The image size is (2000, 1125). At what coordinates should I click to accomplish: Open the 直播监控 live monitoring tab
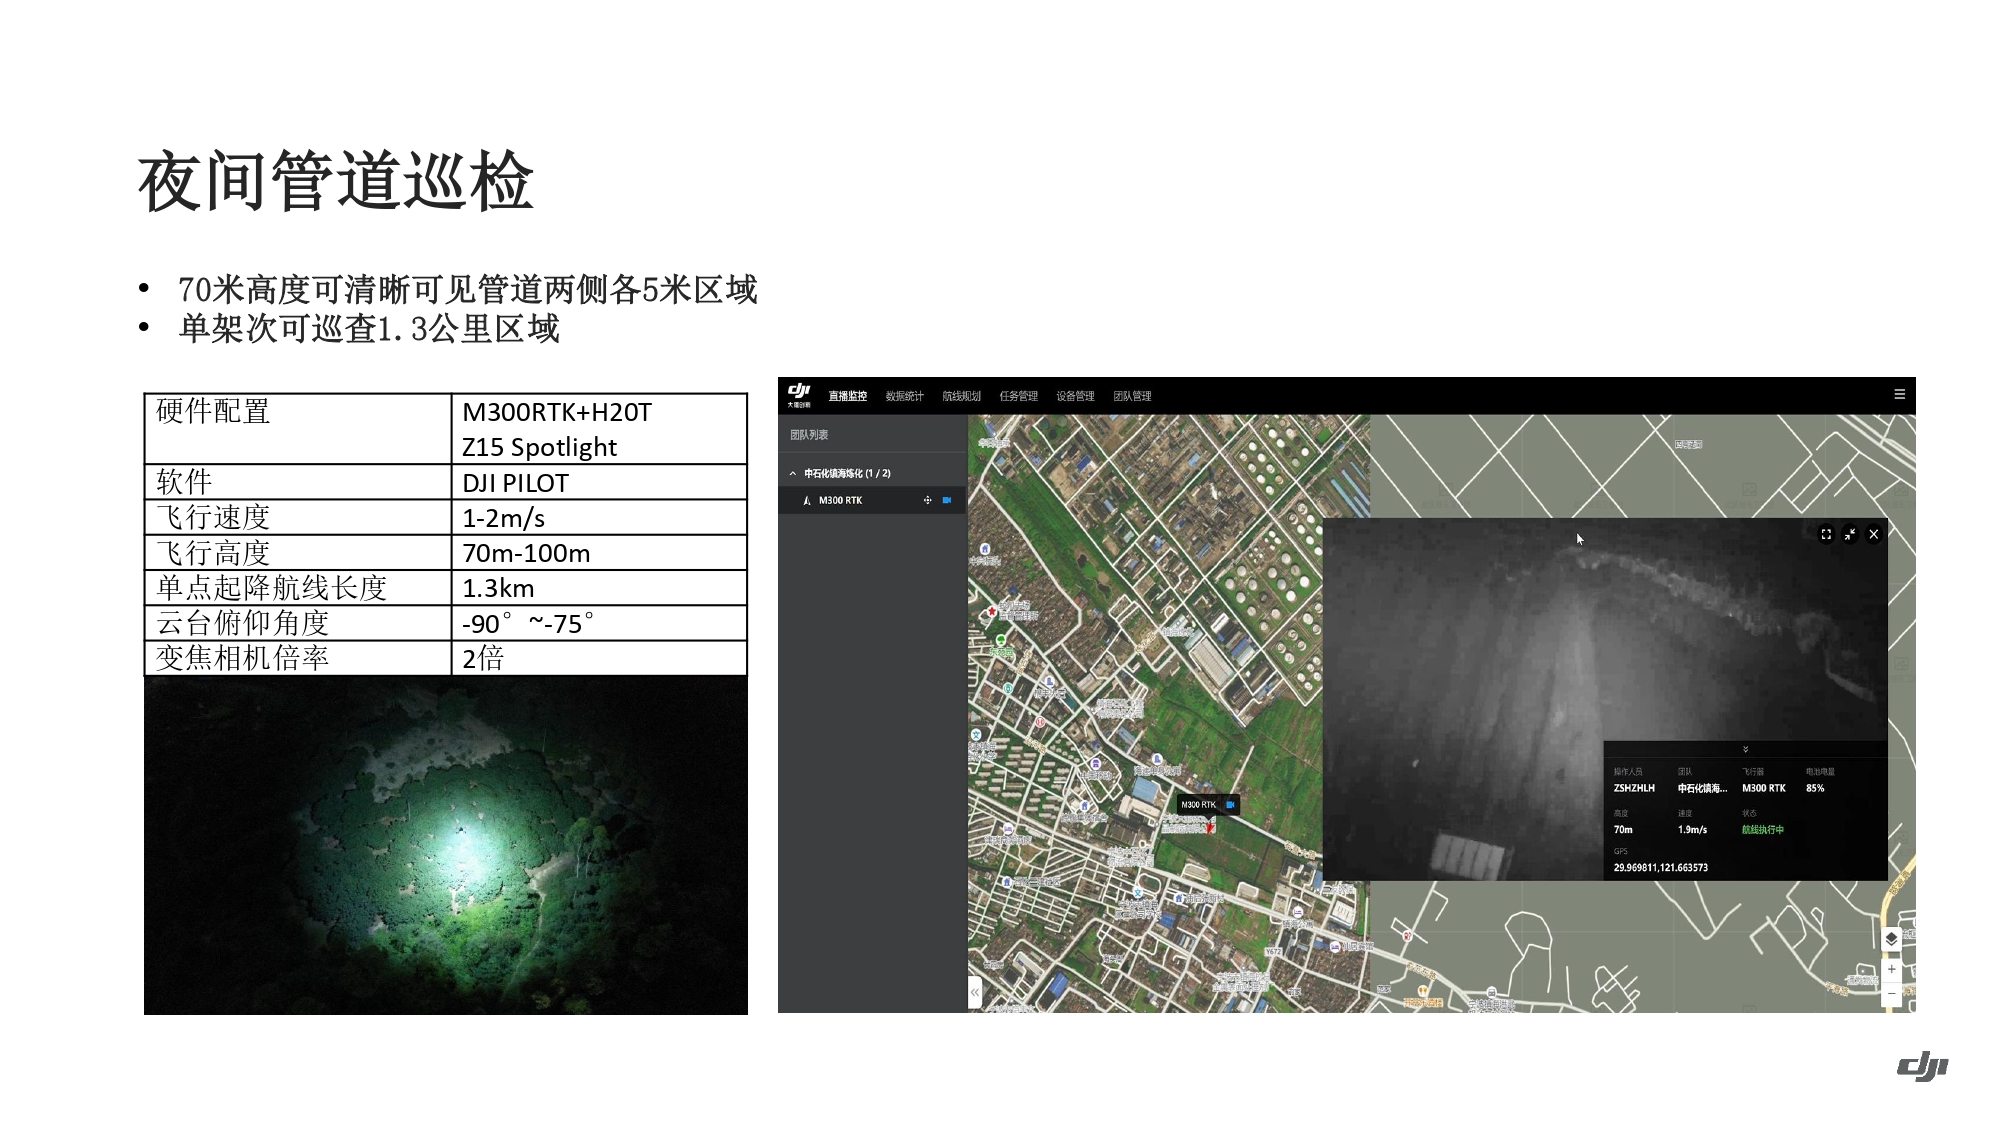coord(847,396)
